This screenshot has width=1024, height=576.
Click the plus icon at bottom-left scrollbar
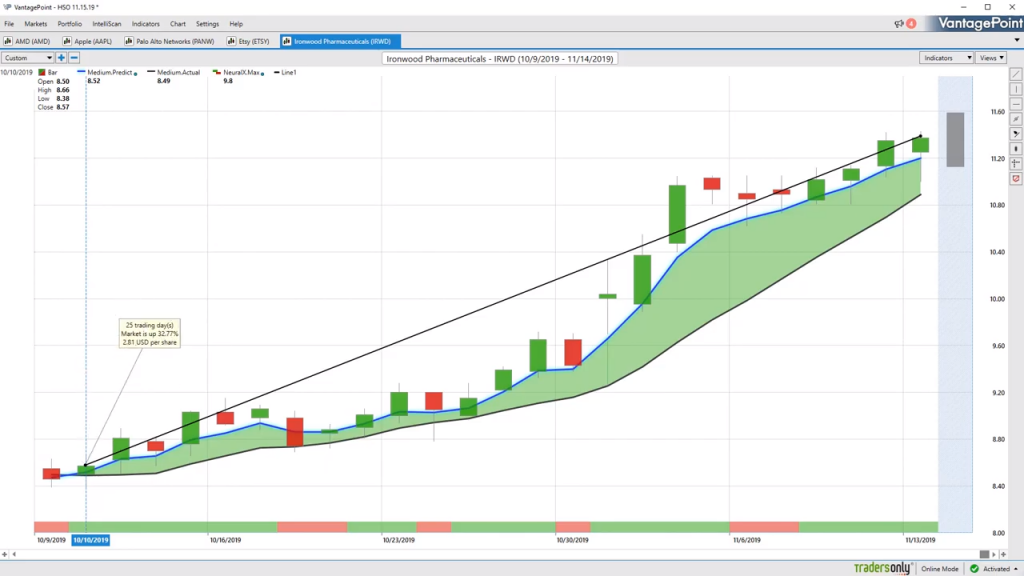point(5,554)
